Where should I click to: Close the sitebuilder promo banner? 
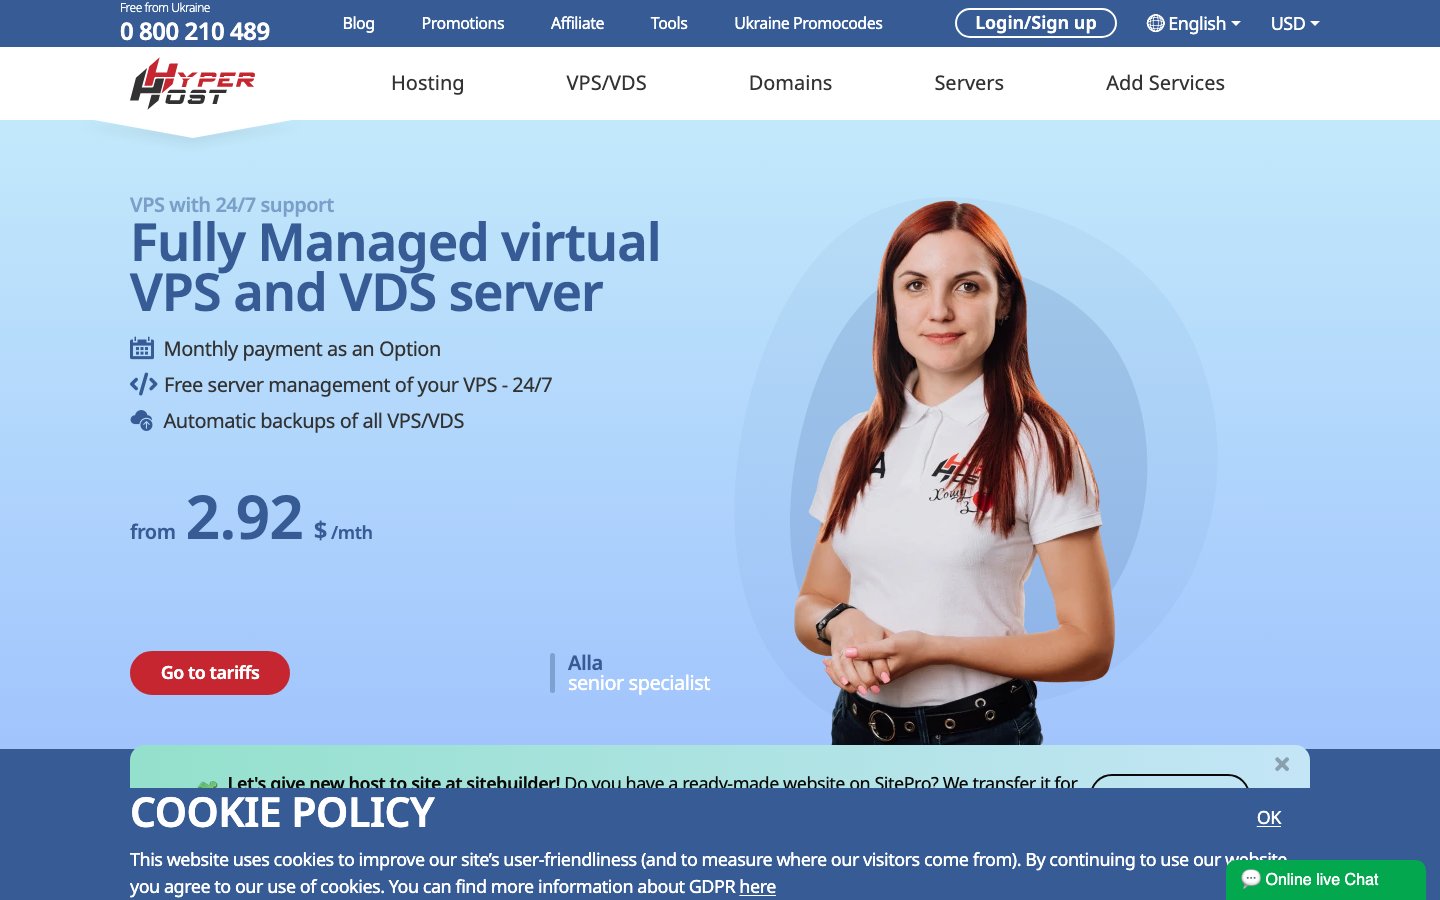point(1282,764)
